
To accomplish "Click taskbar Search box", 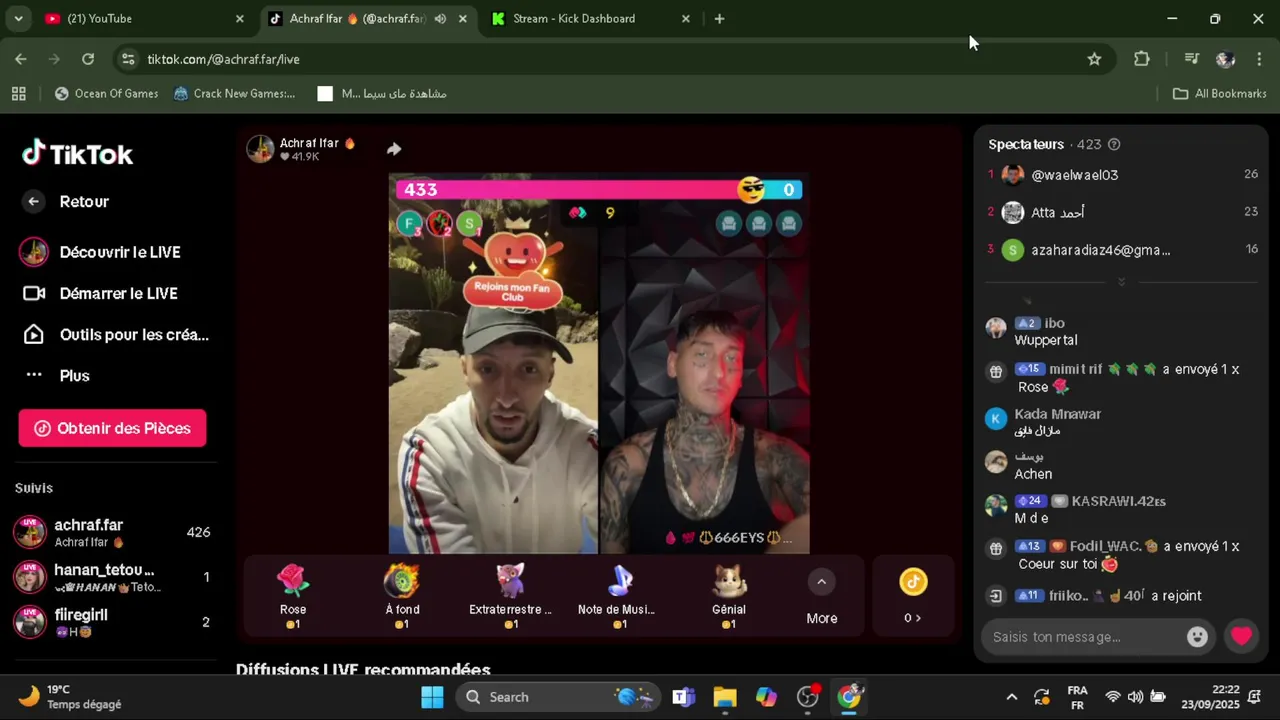I will 558,697.
